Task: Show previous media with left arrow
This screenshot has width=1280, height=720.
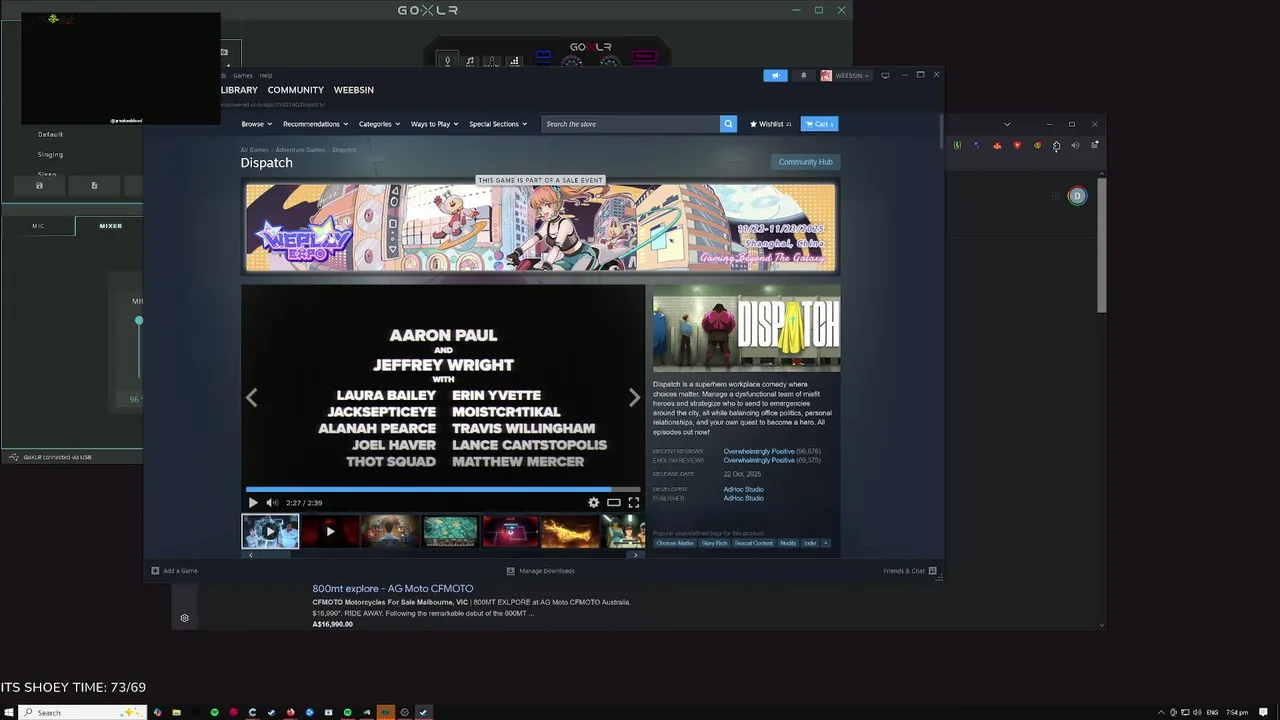Action: tap(251, 398)
